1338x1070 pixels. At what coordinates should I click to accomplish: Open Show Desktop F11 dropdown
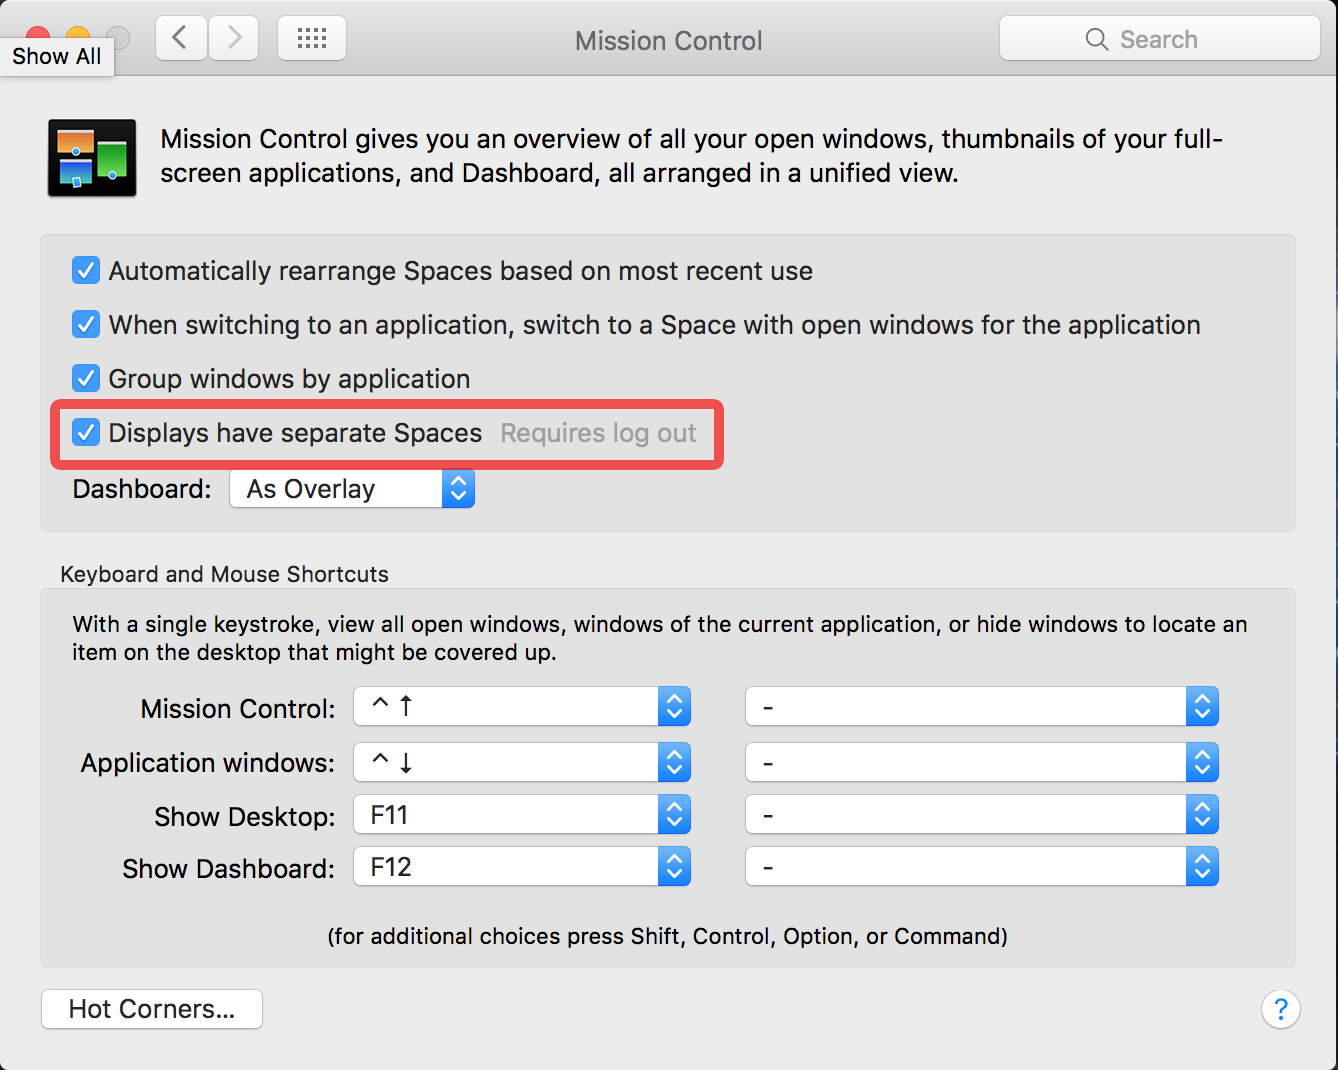(x=522, y=815)
